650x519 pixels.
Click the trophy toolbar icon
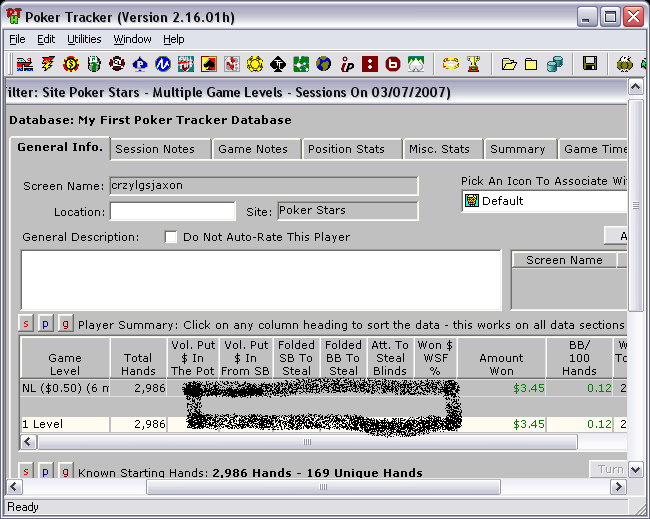pos(473,64)
